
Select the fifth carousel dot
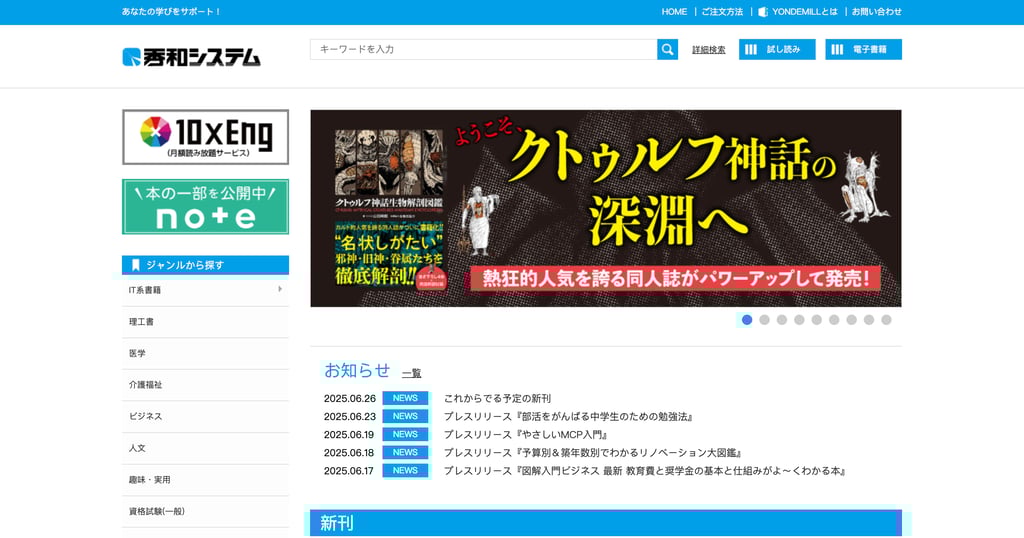click(817, 320)
